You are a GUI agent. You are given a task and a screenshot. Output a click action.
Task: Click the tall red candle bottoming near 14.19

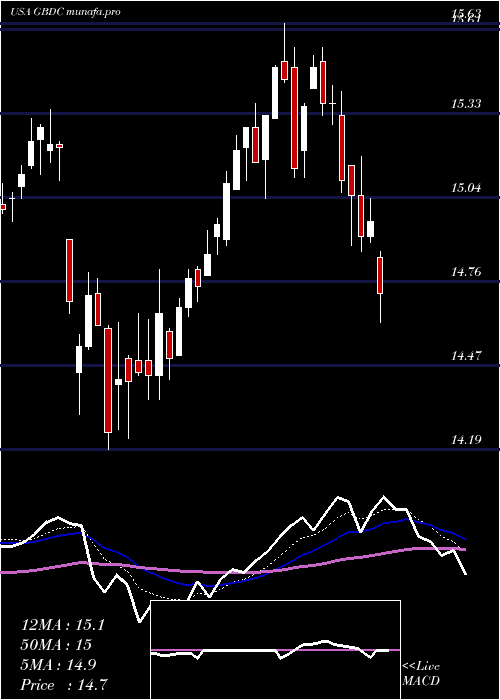point(108,380)
